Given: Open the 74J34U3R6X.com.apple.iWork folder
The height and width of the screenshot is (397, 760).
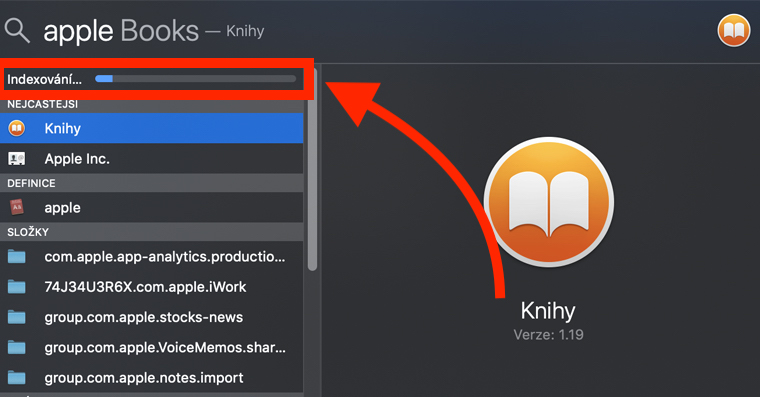Looking at the screenshot, I should pyautogui.click(x=152, y=287).
